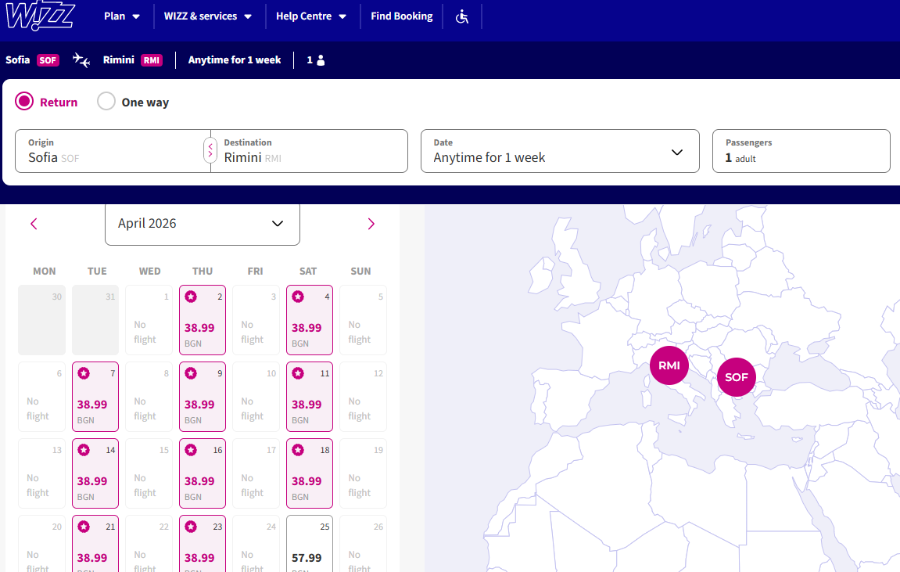This screenshot has width=900, height=572.
Task: Click the THU weekday header
Action: (x=202, y=271)
